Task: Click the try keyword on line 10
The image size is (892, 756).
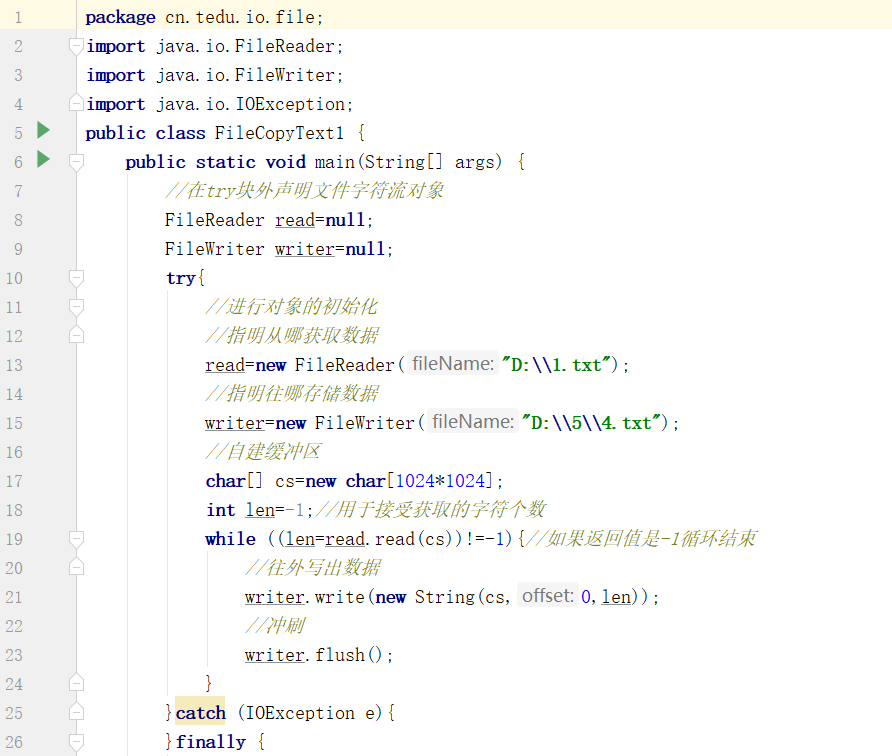Action: tap(181, 278)
